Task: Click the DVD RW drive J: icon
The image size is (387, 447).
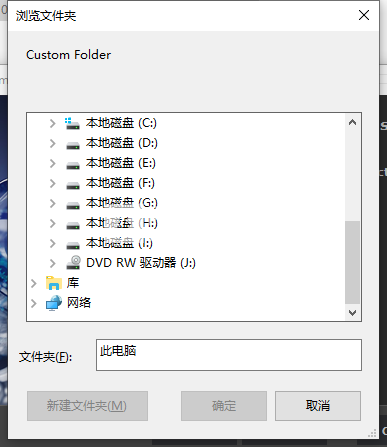Action: (x=73, y=262)
